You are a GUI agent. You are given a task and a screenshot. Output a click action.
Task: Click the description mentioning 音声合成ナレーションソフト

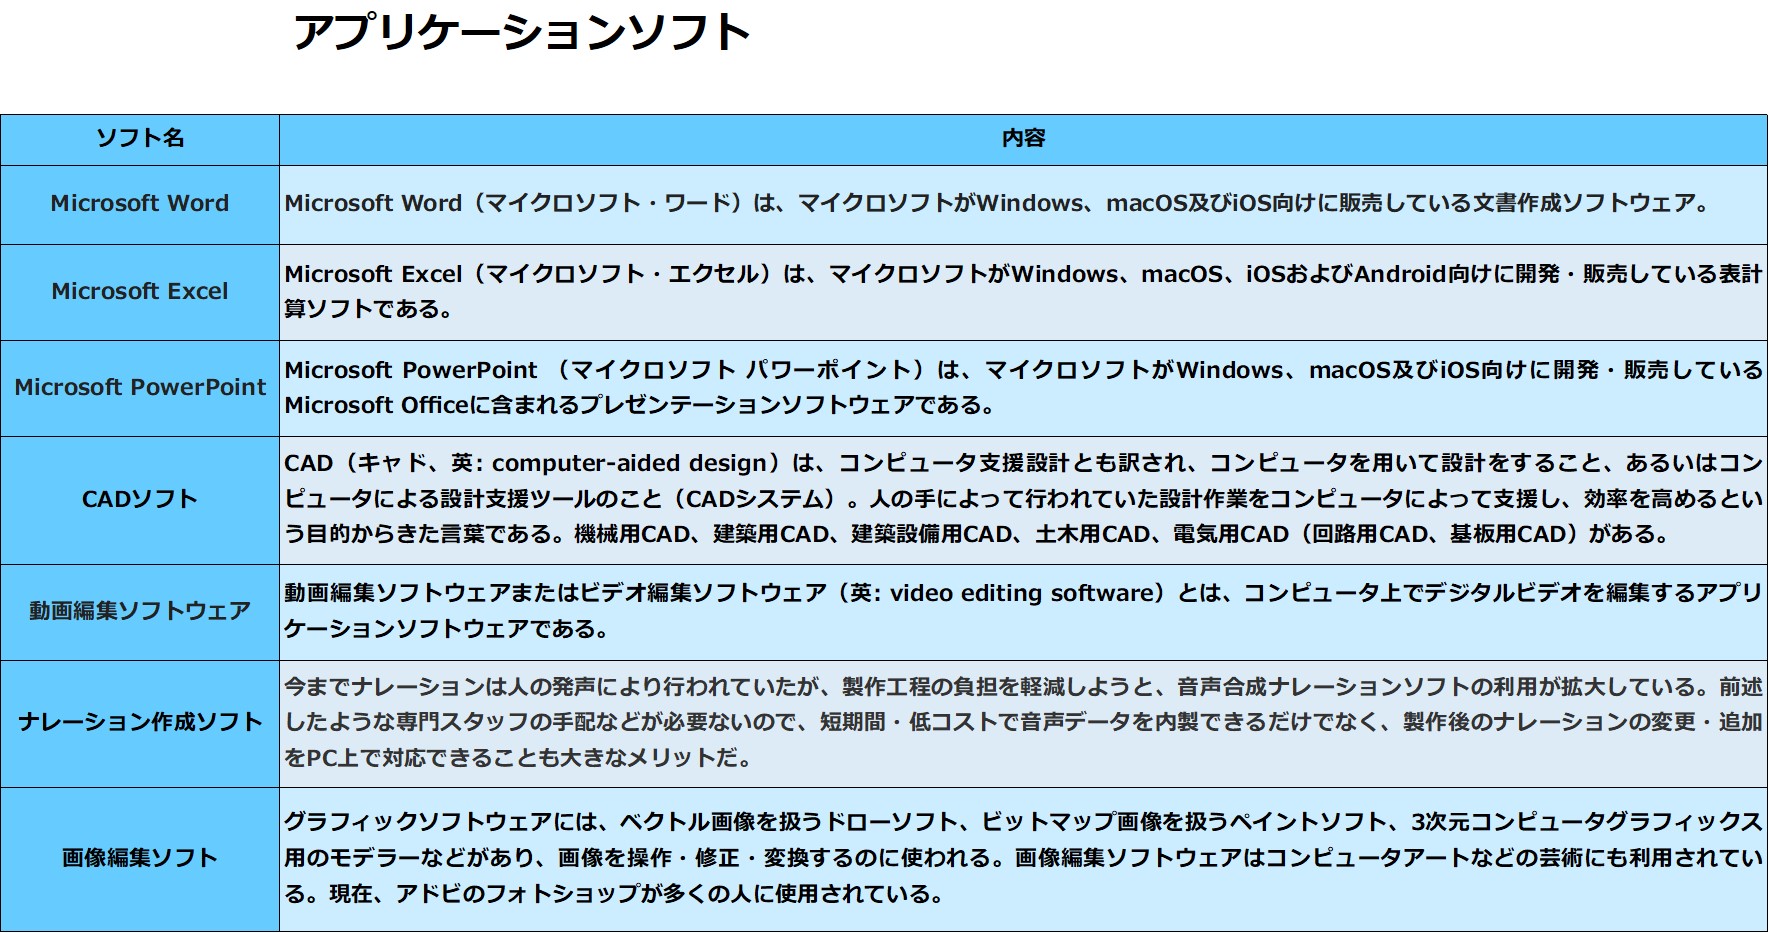1023,723
